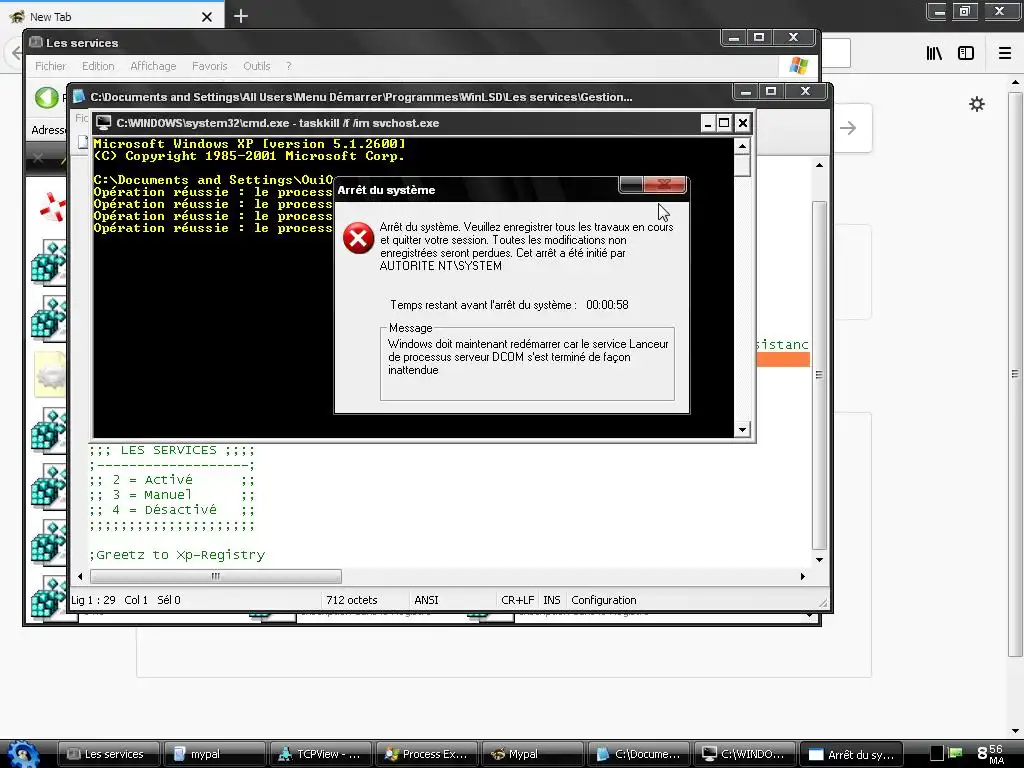1024x768 pixels.
Task: Open the Fichier menu in Les services
Action: click(50, 66)
